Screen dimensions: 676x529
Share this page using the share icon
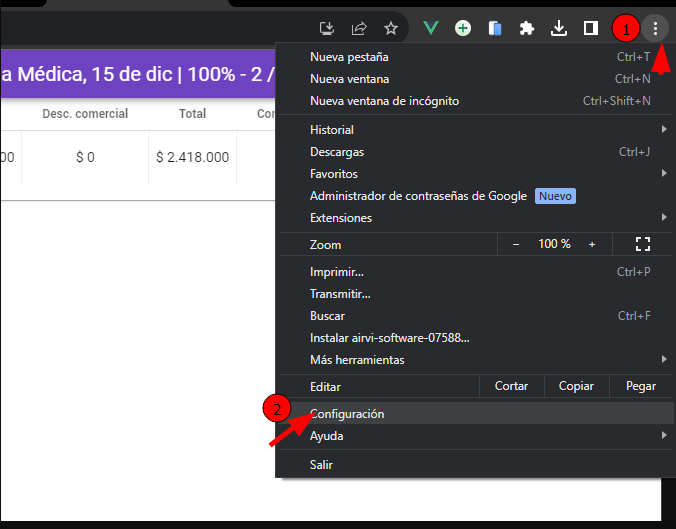coord(358,28)
